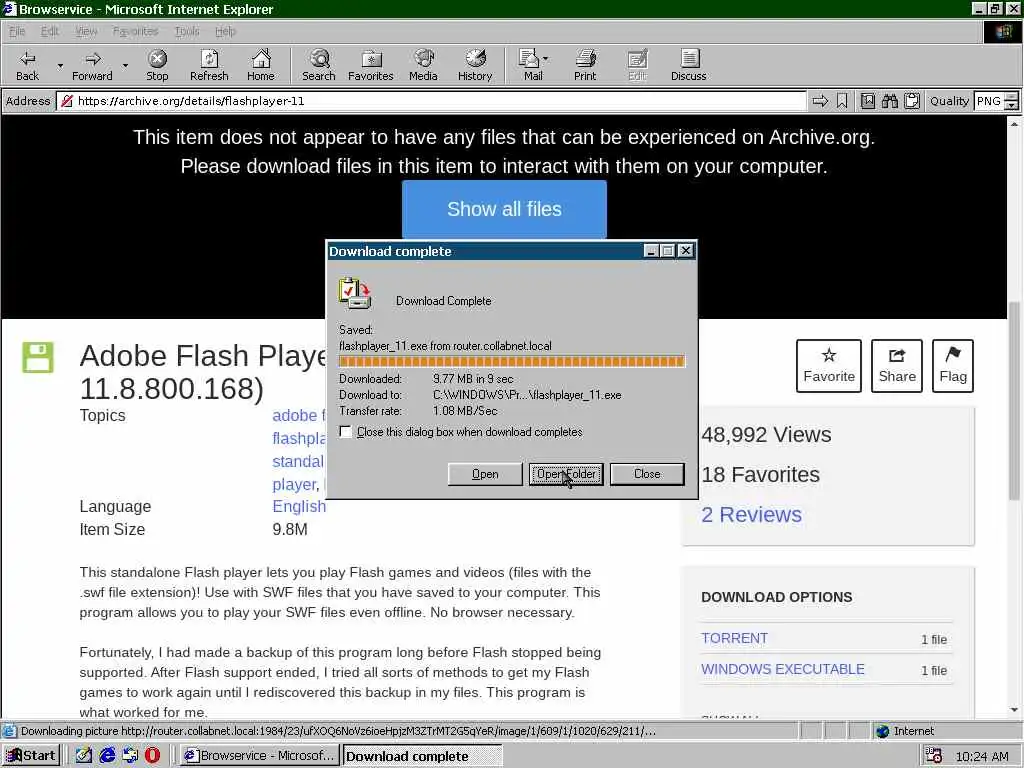Launch Opera from the quick launch bar

tap(152, 756)
